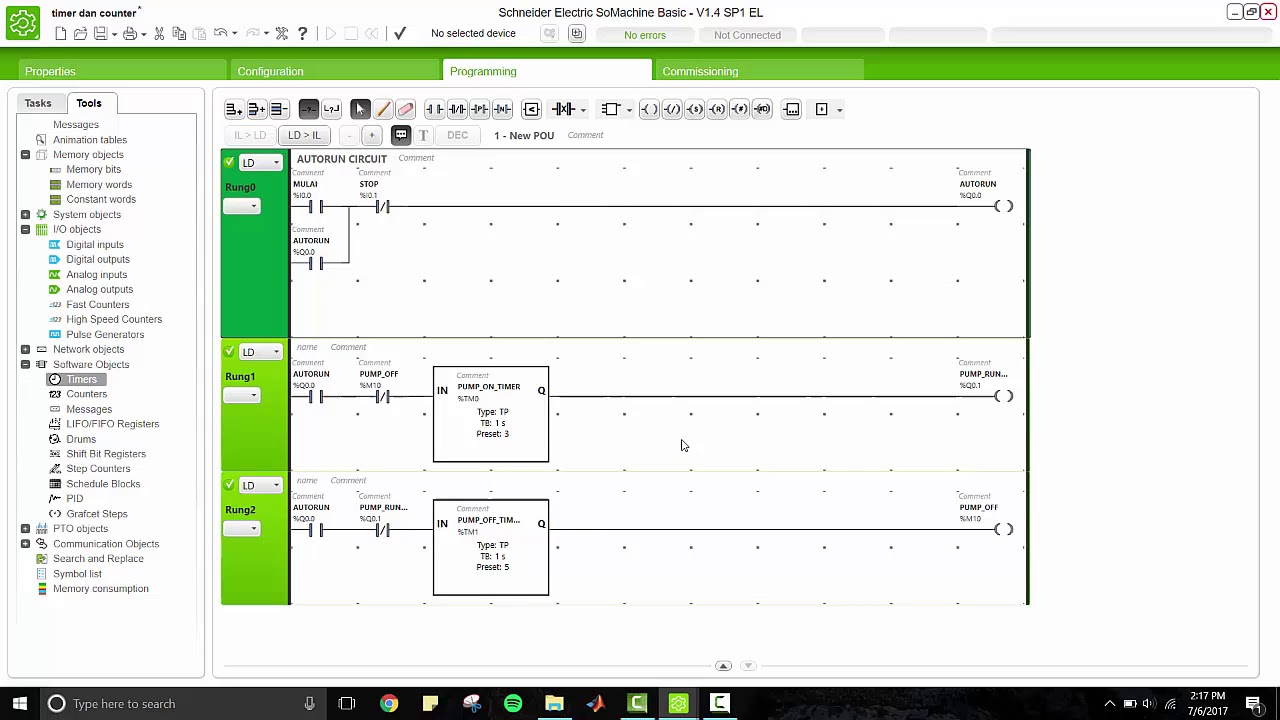This screenshot has height=720, width=1280.
Task: Insert a Reset coil (R) element
Action: pyautogui.click(x=717, y=109)
